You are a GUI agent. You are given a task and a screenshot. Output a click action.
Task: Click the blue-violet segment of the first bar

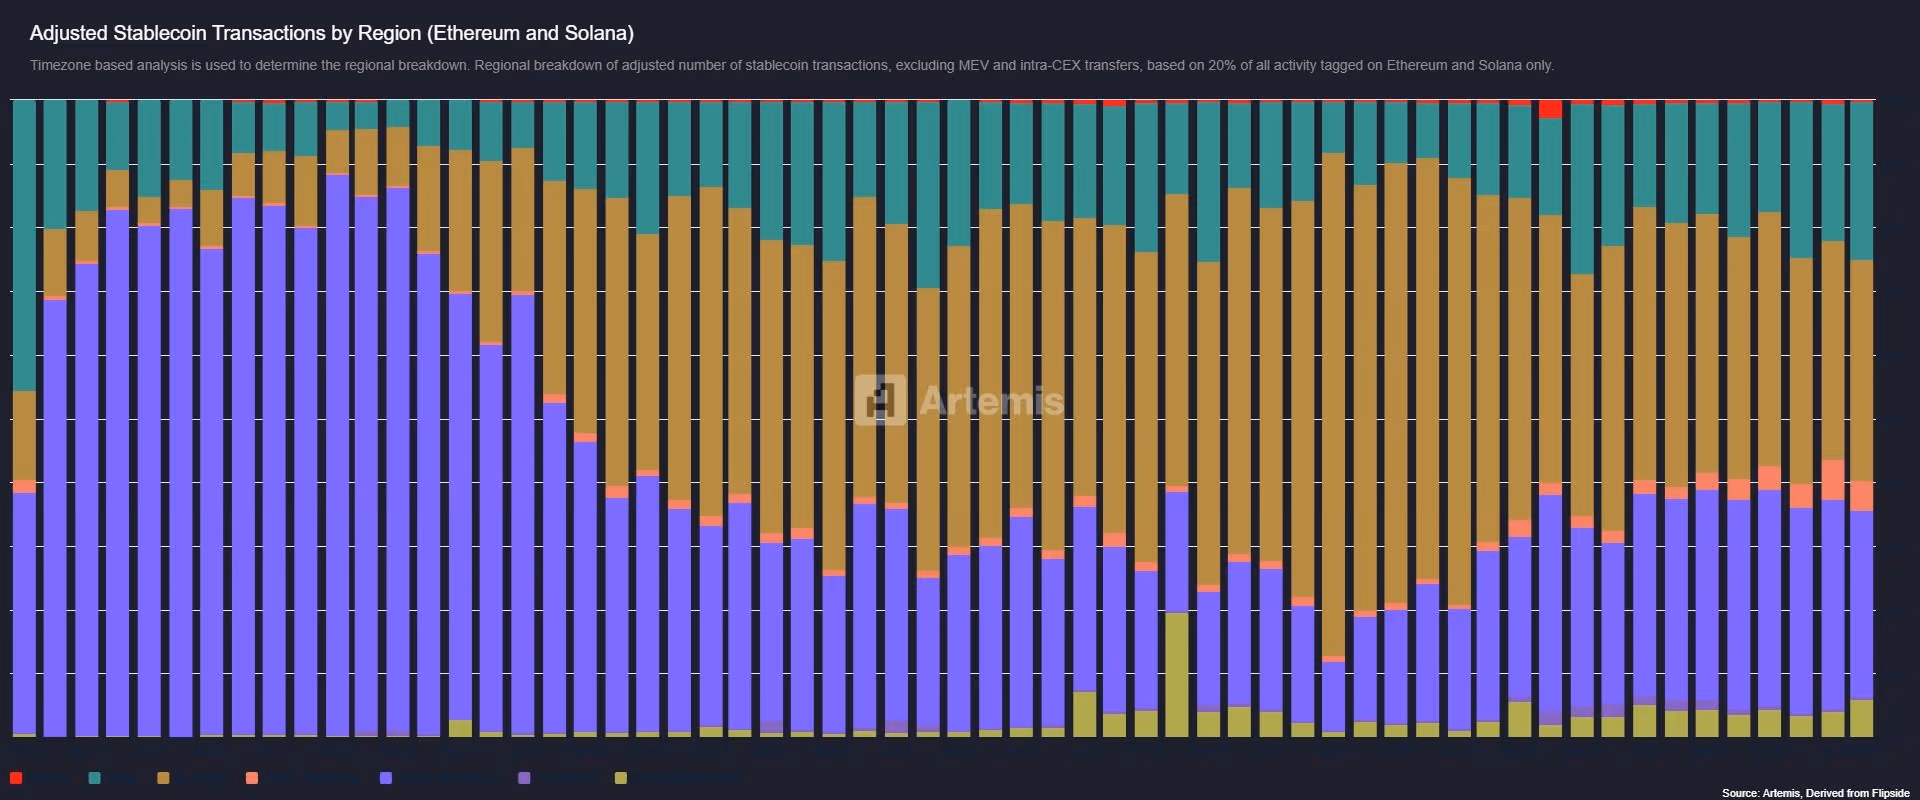coord(24,612)
